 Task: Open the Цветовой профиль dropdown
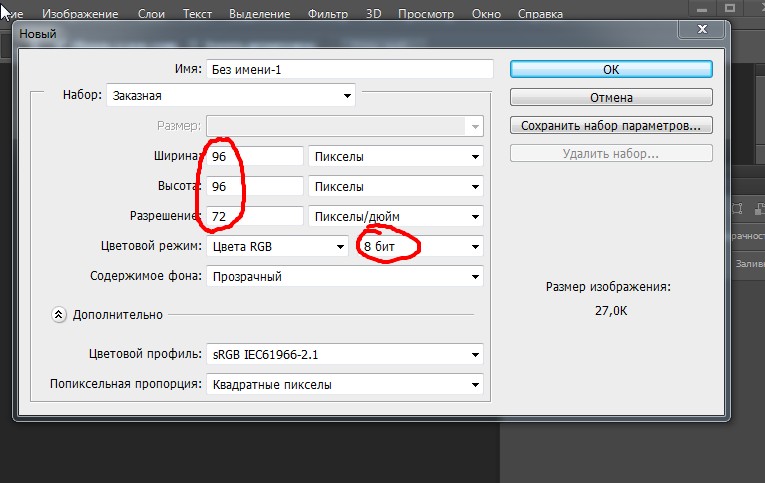point(344,355)
